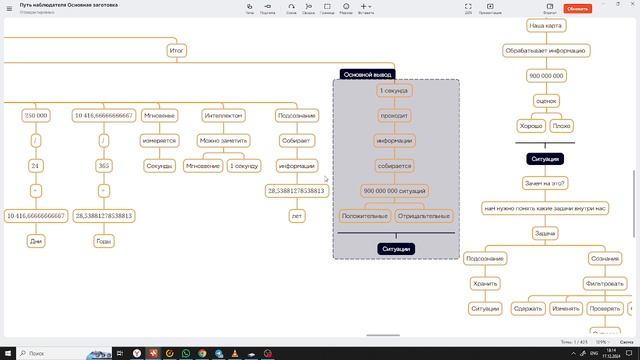The height and width of the screenshot is (360, 640).
Task: Select the Summary tool
Action: (309, 8)
